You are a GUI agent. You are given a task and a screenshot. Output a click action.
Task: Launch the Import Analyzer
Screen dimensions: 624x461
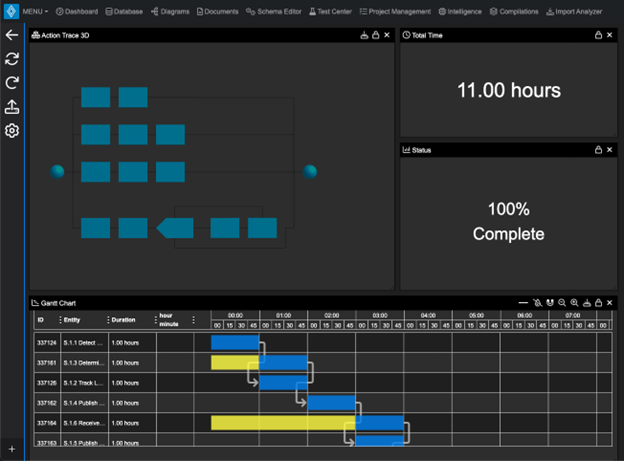[x=574, y=12]
